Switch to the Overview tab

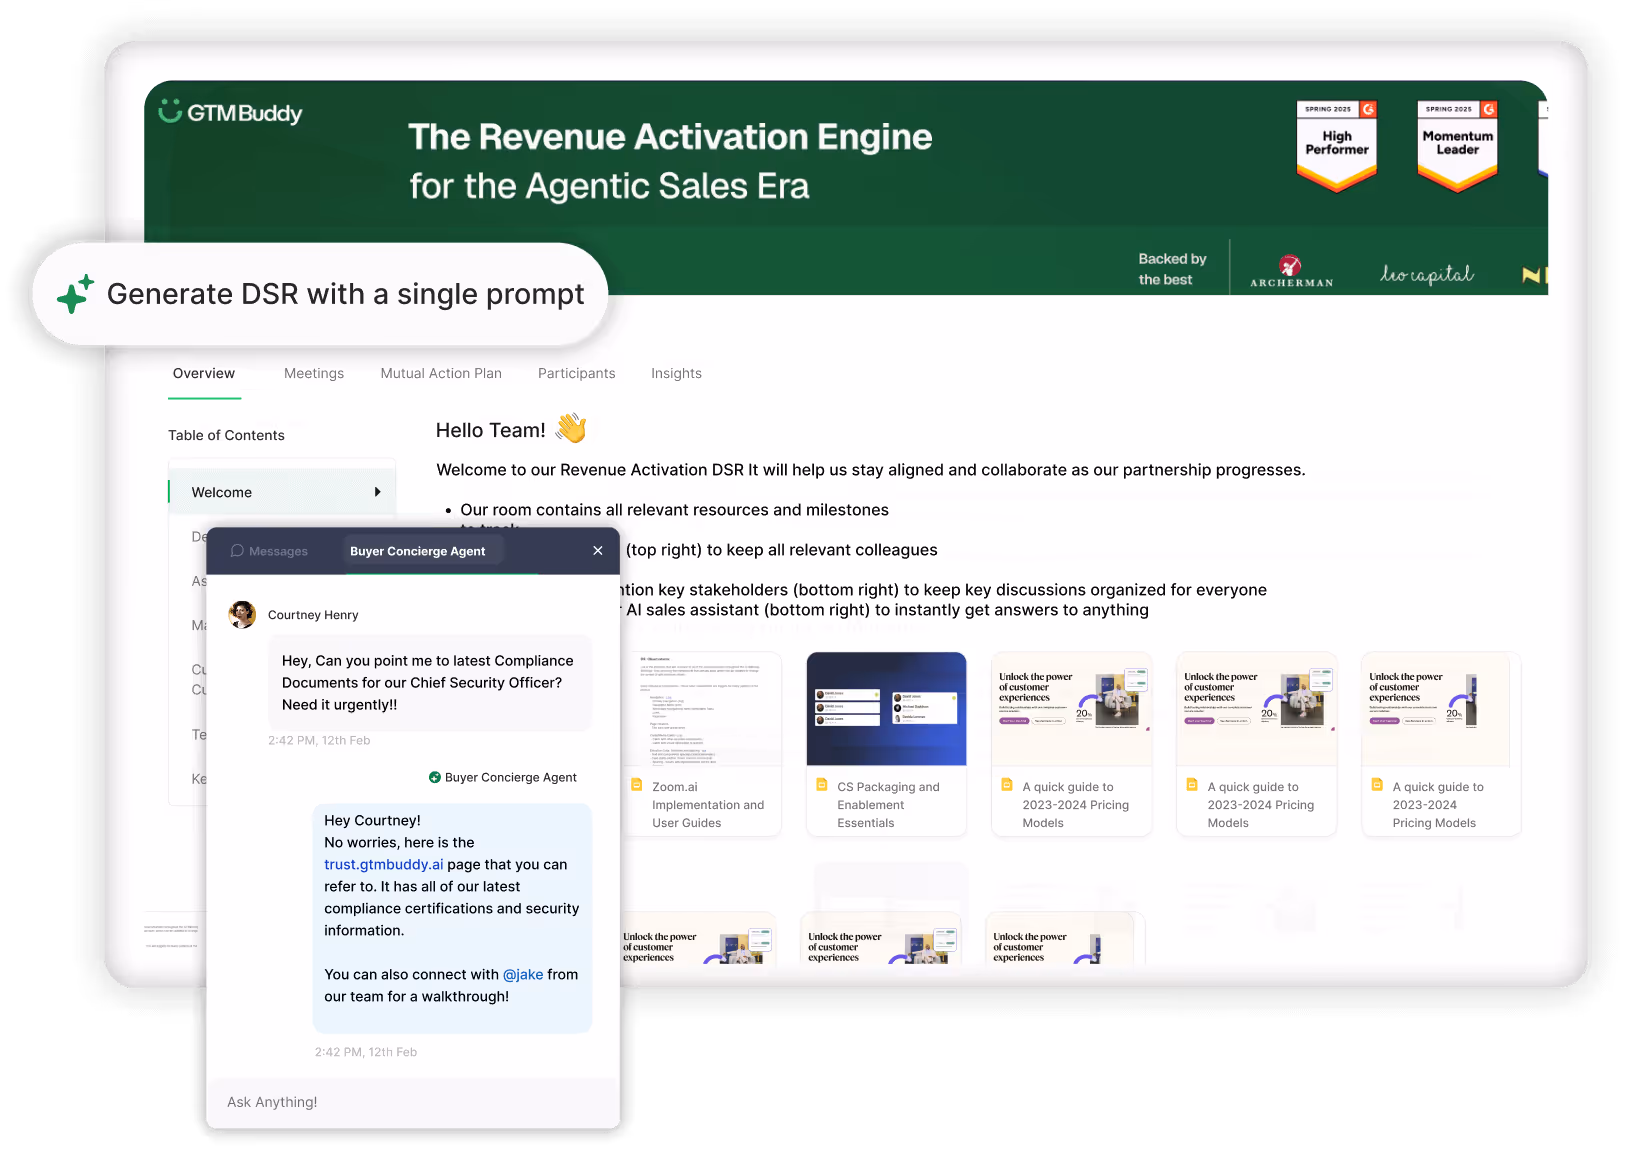[x=204, y=373]
